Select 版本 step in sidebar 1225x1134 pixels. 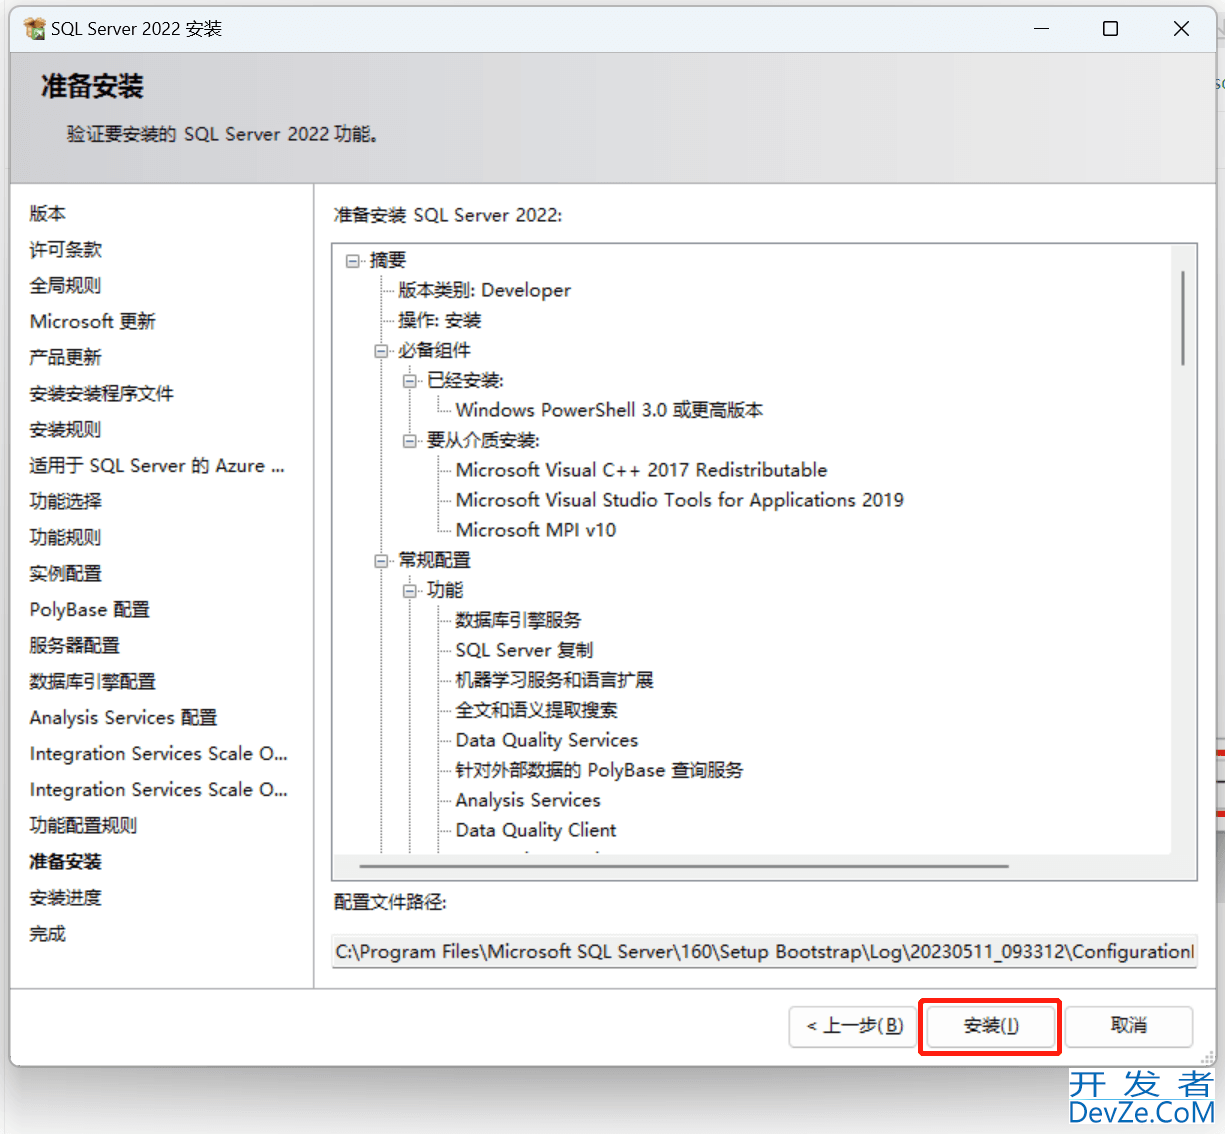(x=48, y=213)
